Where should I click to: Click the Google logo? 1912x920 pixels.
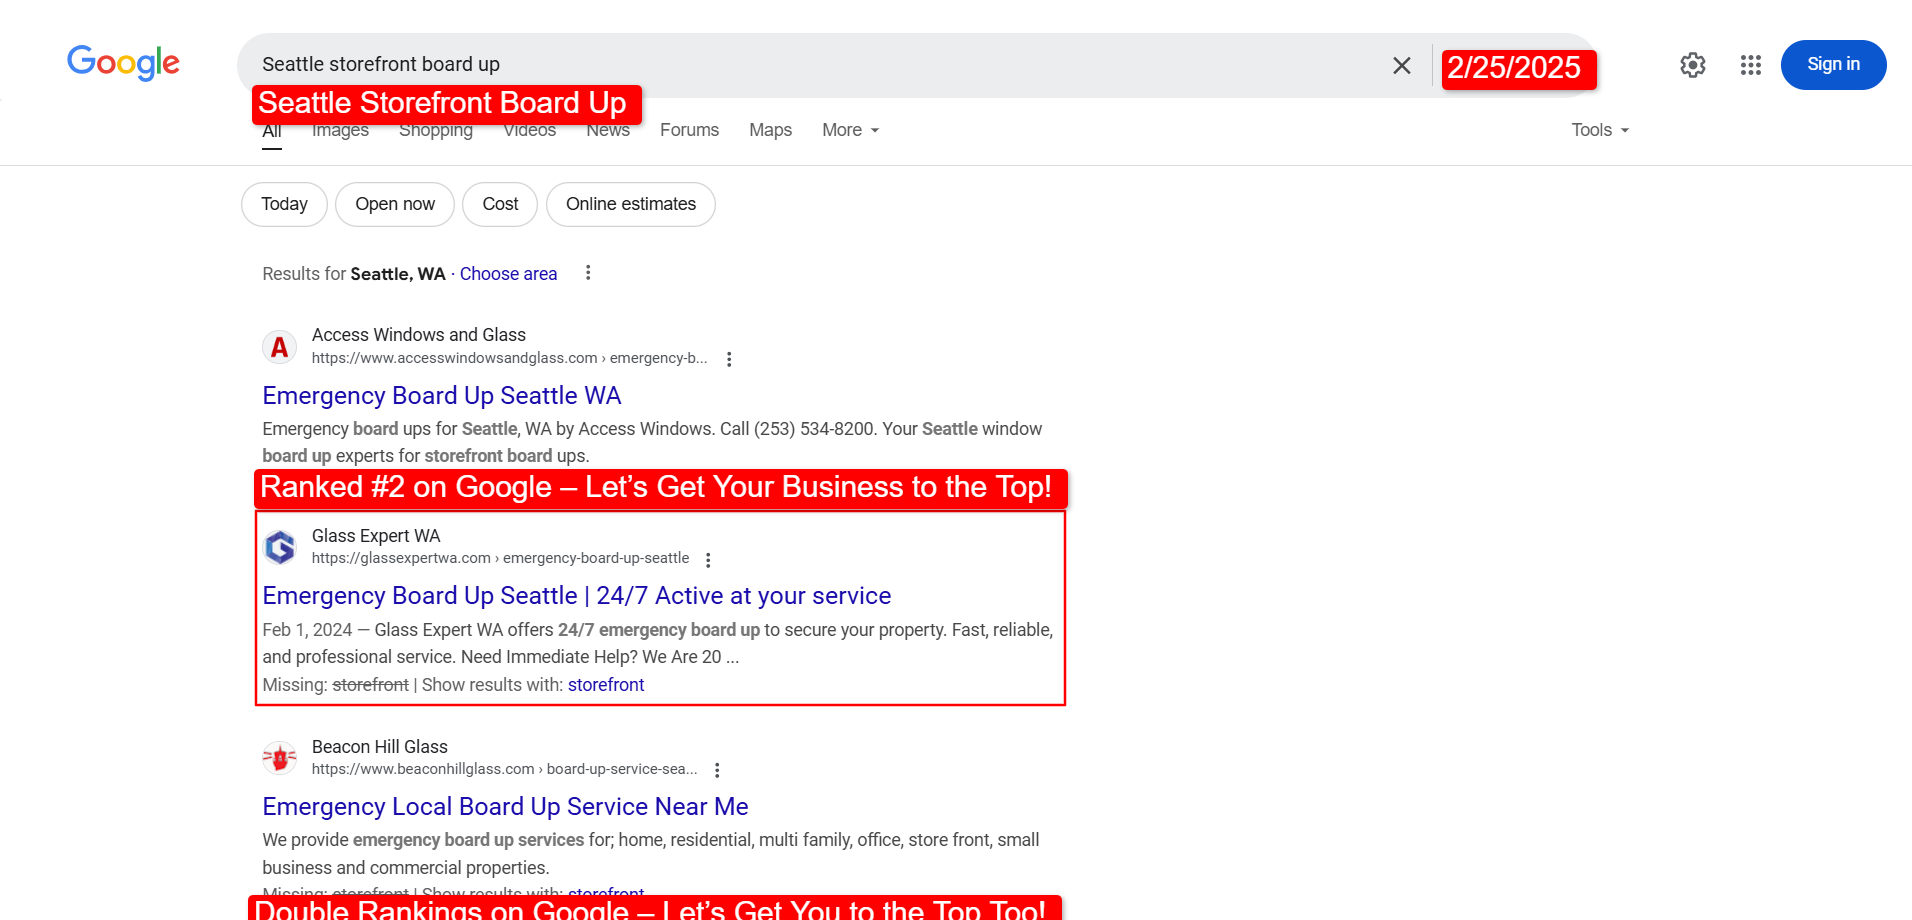click(123, 63)
